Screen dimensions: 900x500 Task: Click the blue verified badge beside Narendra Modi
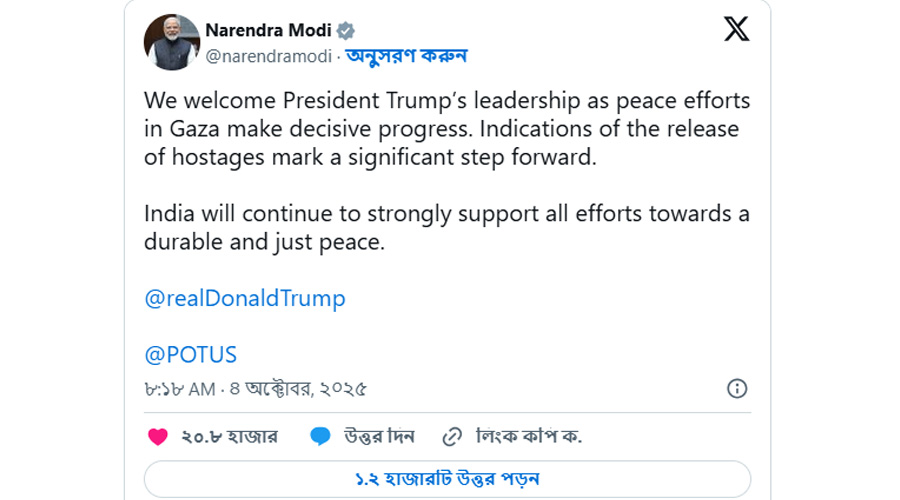[x=346, y=31]
